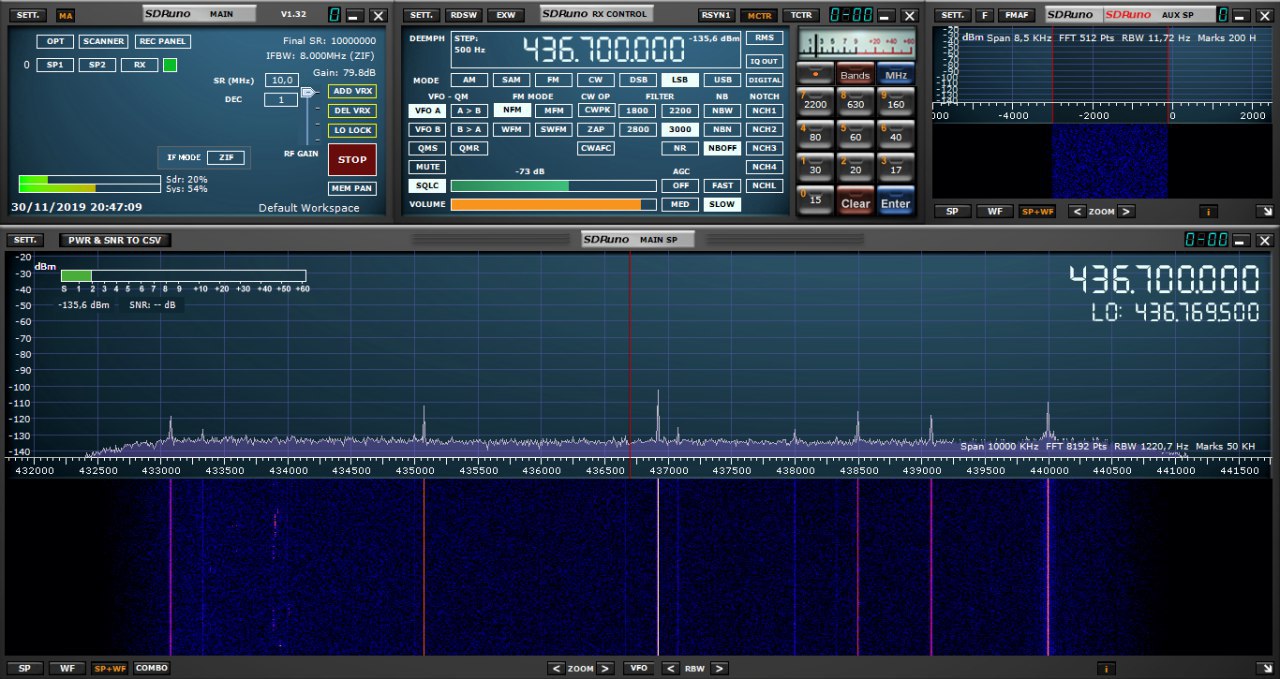Viewport: 1280px width, 679px height.
Task: Click PWR & SNR TO CSV button
Action: 116,240
